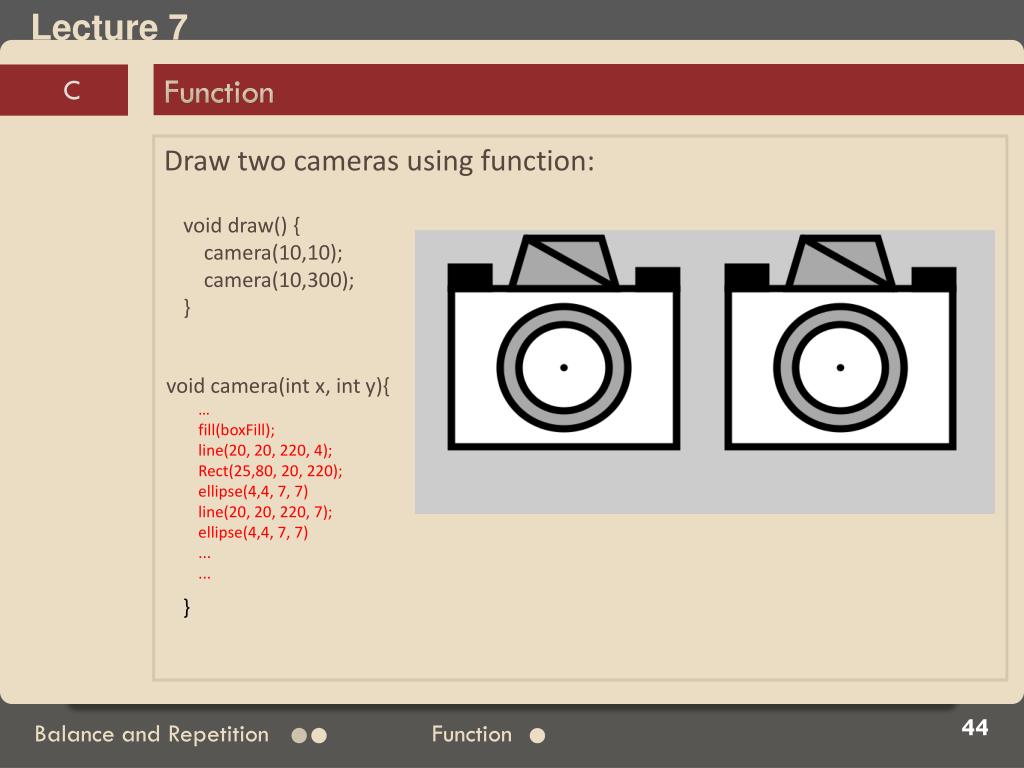This screenshot has width=1024, height=768.
Task: Click the left camera drawing
Action: coord(564,343)
